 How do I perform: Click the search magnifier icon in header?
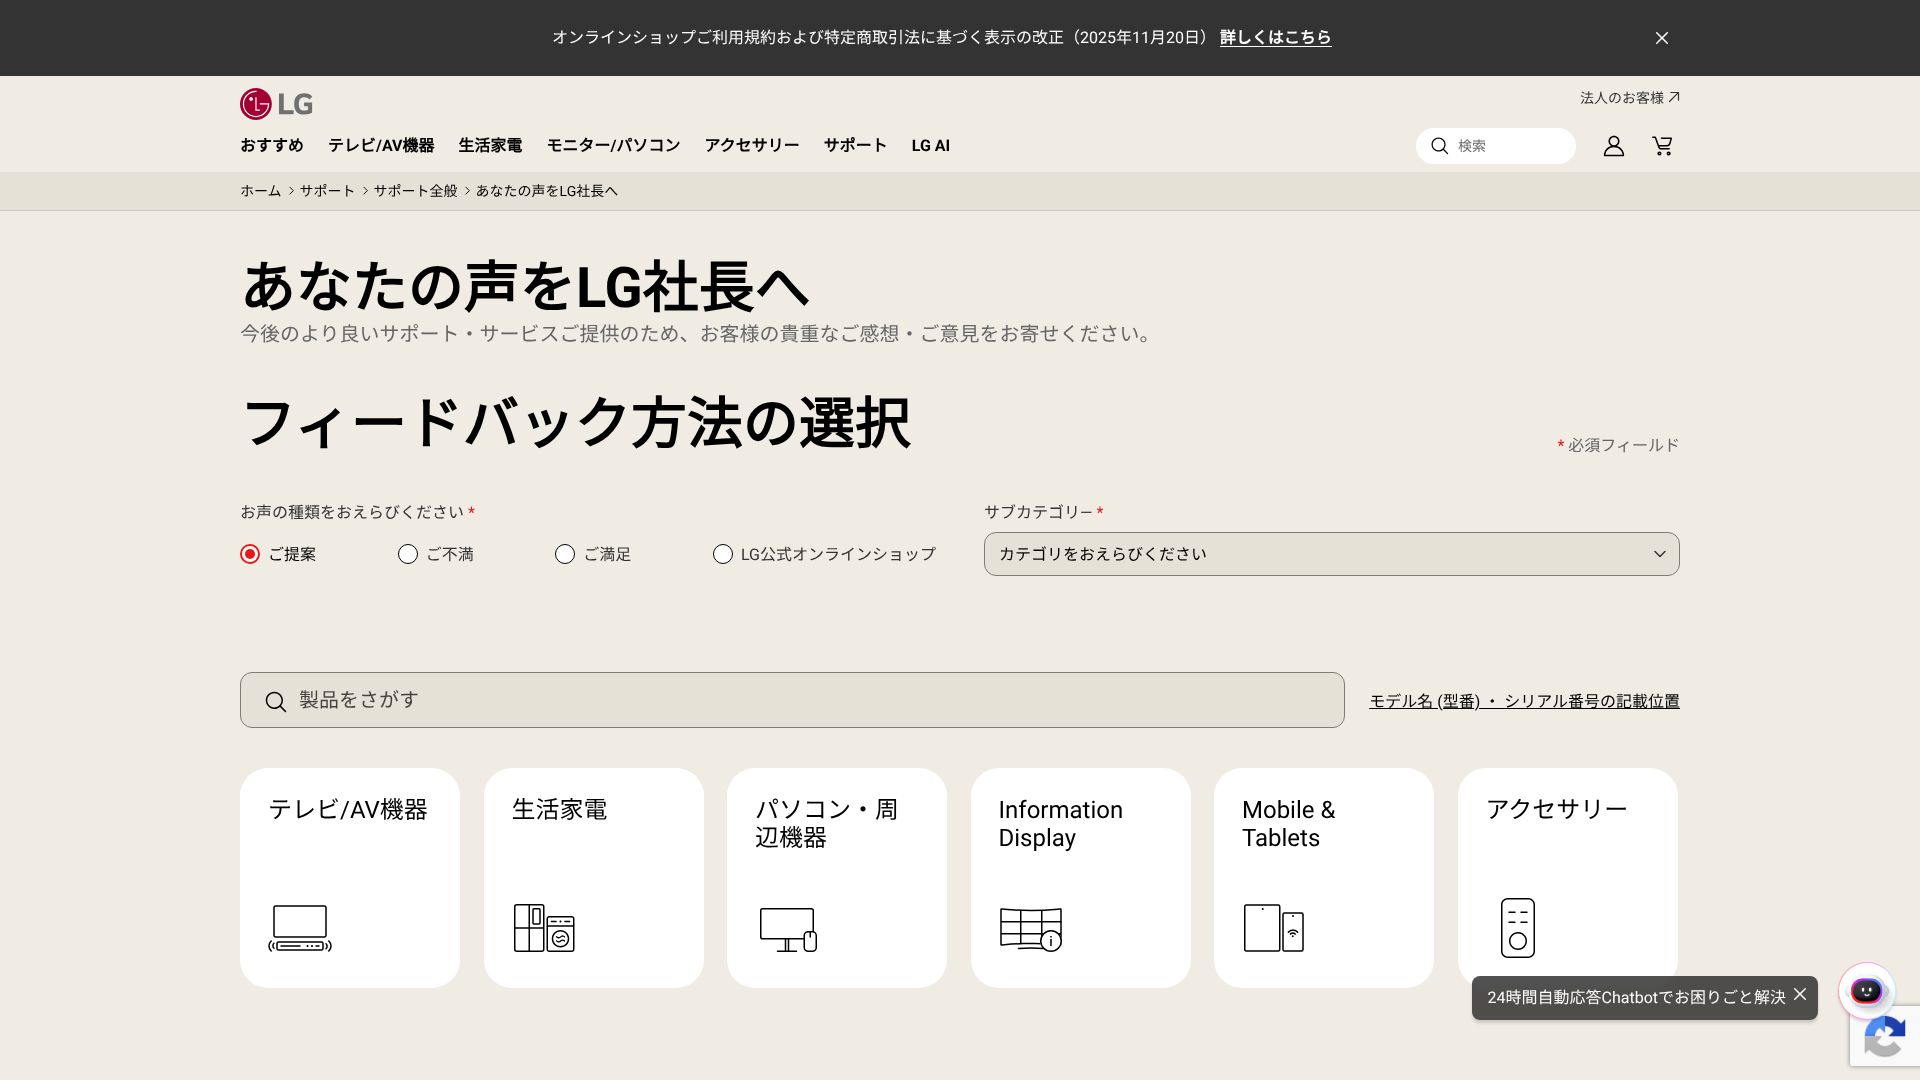tap(1440, 146)
